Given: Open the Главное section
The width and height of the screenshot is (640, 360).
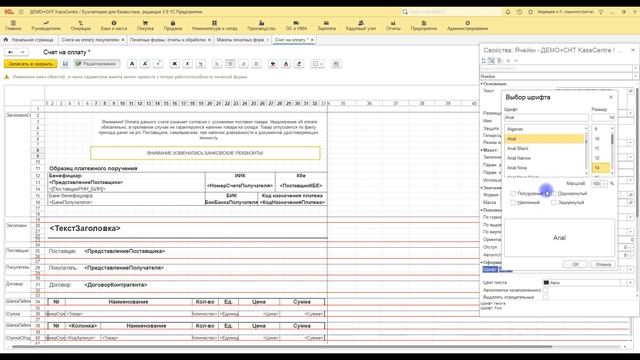Looking at the screenshot, I should tap(13, 25).
